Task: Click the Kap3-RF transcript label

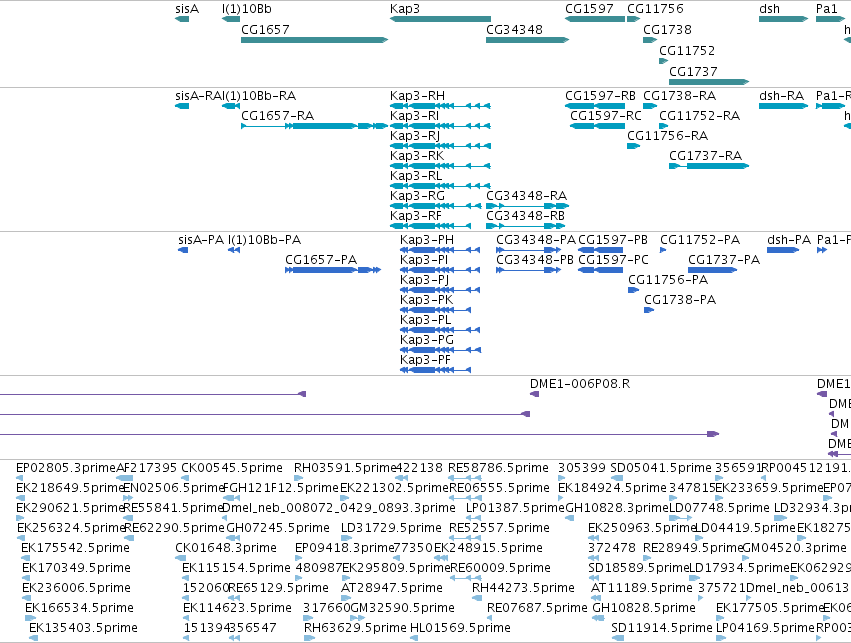Action: pyautogui.click(x=416, y=216)
